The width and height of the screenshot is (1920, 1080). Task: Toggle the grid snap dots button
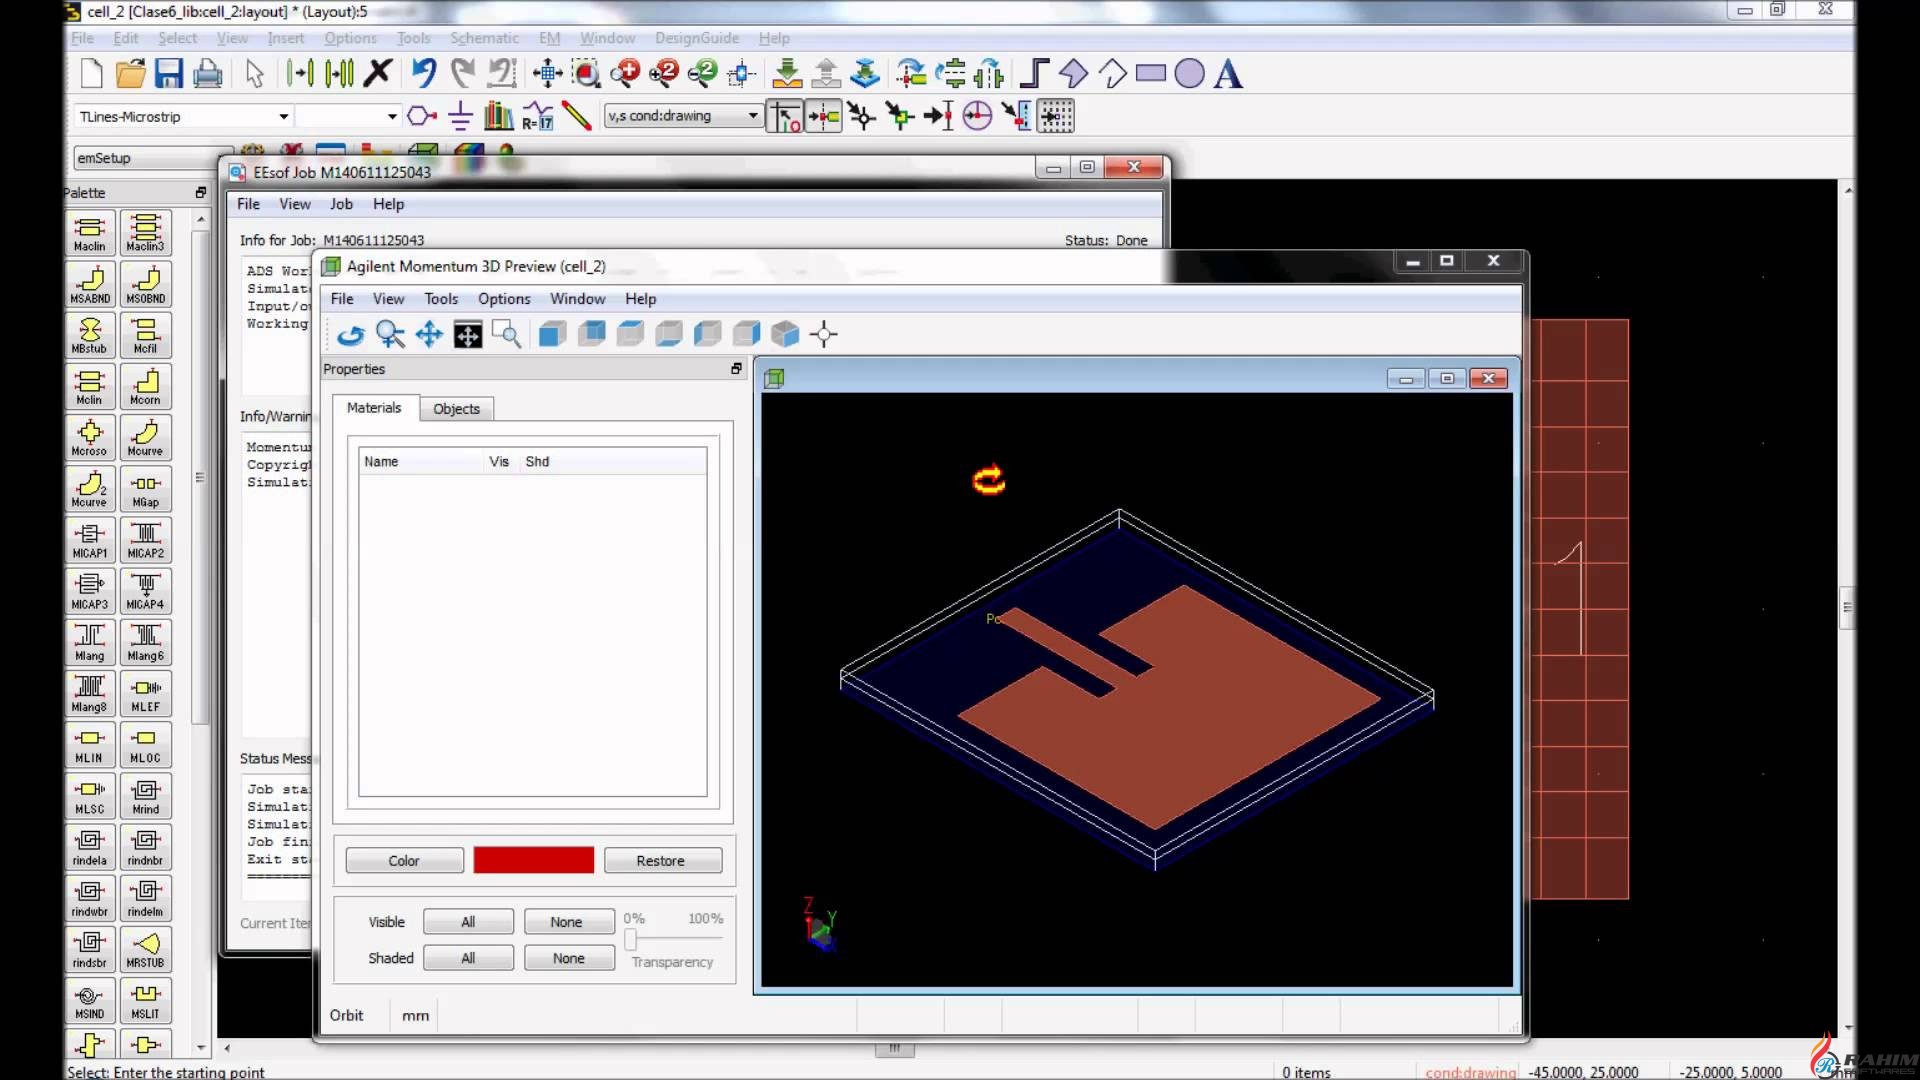tap(1056, 116)
